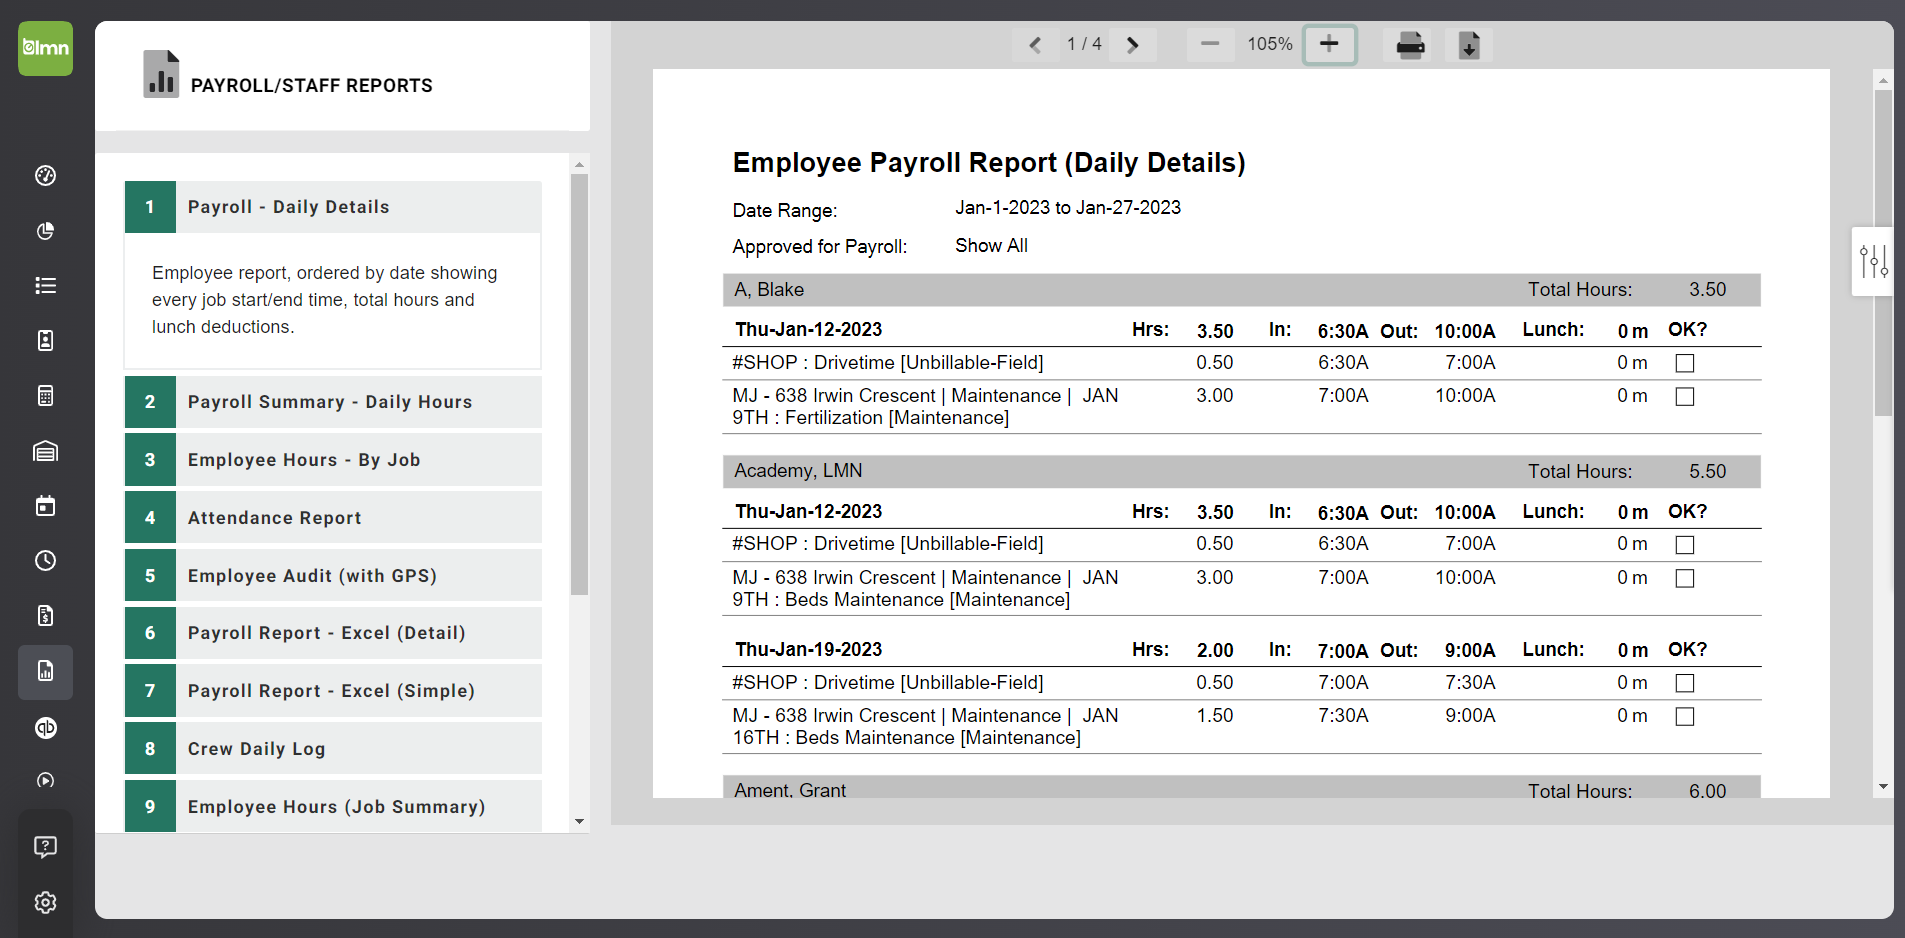Open the calendar sidebar icon
The image size is (1905, 938).
pos(45,506)
